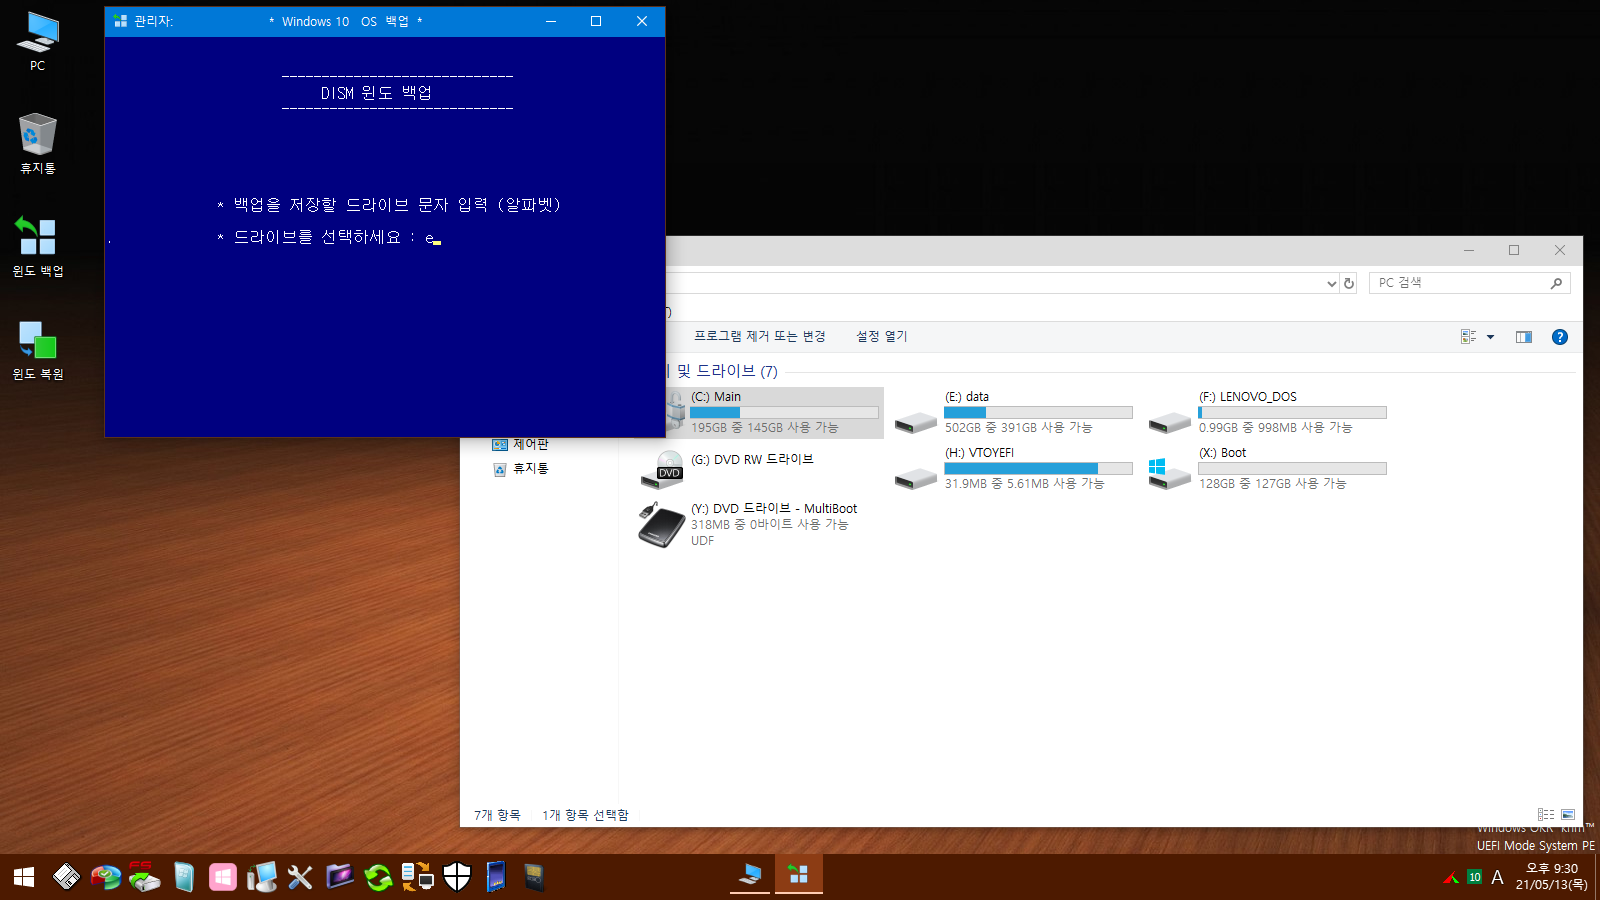This screenshot has height=900, width=1600.
Task: Click the teal window-book taskbar icon
Action: (184, 877)
